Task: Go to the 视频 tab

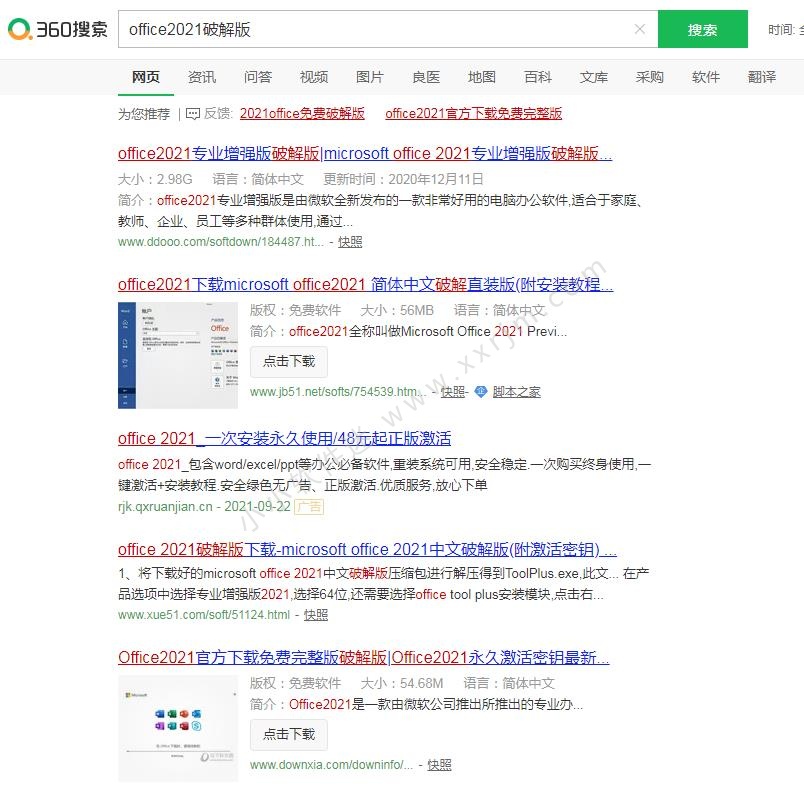Action: point(314,77)
